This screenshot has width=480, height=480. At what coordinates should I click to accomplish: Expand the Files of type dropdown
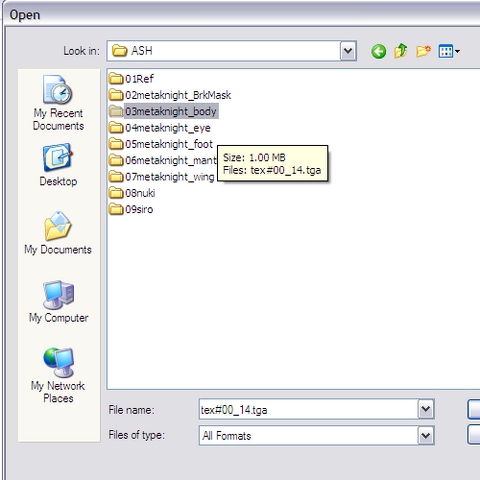[x=426, y=435]
